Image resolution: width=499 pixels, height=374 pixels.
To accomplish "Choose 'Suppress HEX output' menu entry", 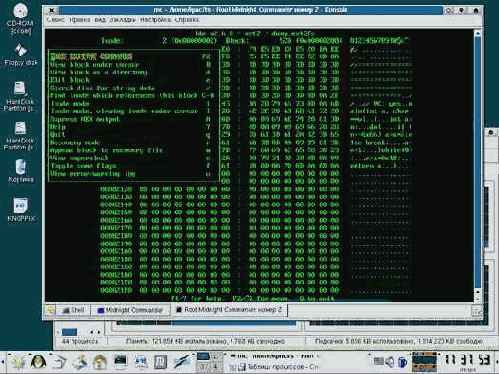I will click(131, 119).
